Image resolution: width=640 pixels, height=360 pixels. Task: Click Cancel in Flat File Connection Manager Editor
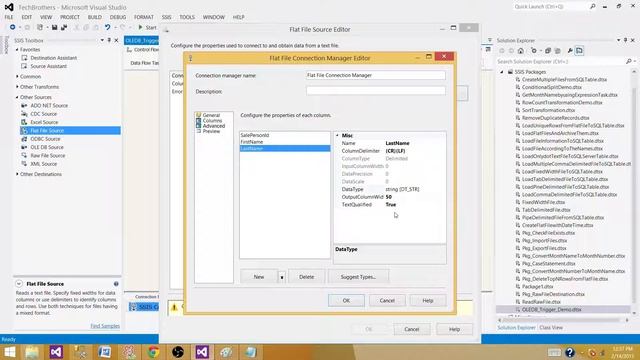(x=387, y=300)
